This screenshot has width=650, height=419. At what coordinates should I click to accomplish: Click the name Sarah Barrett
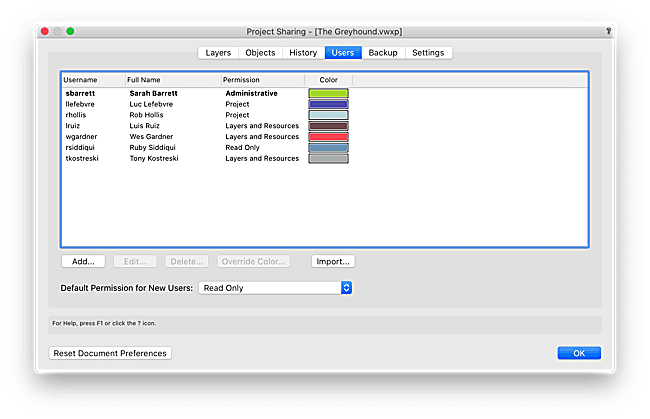click(153, 93)
